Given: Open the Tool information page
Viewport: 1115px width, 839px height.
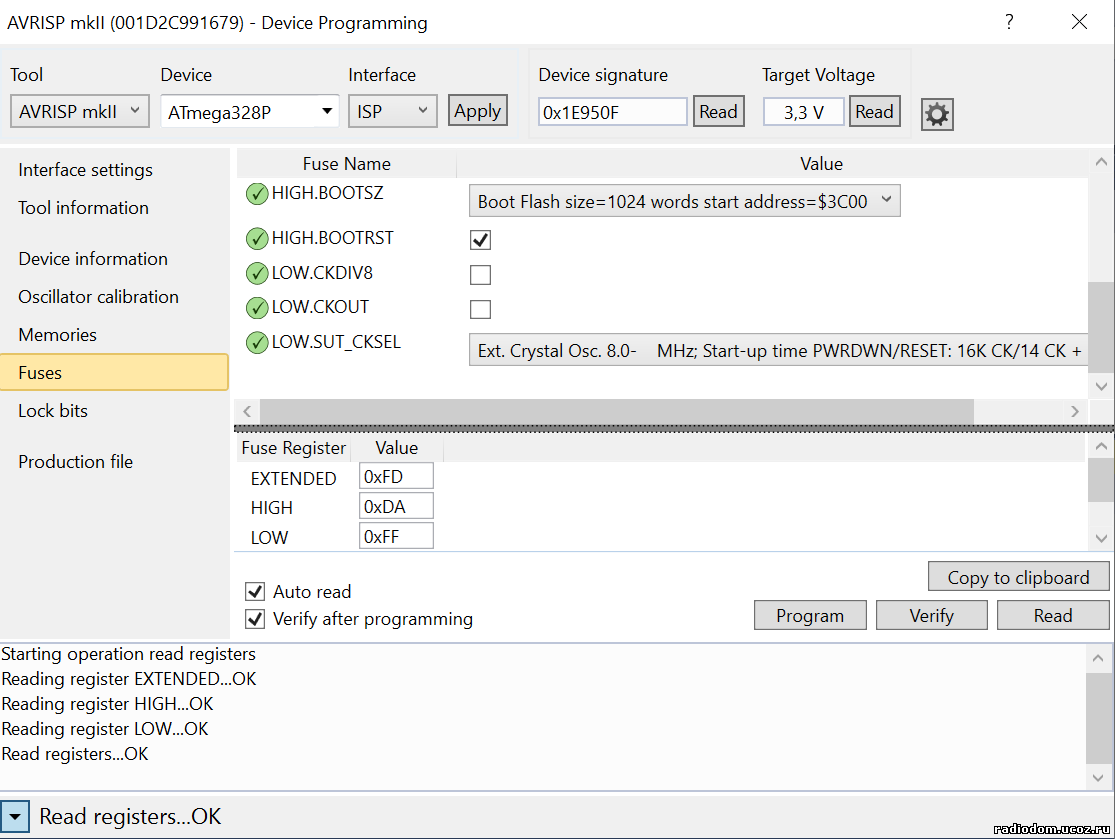Looking at the screenshot, I should 83,208.
